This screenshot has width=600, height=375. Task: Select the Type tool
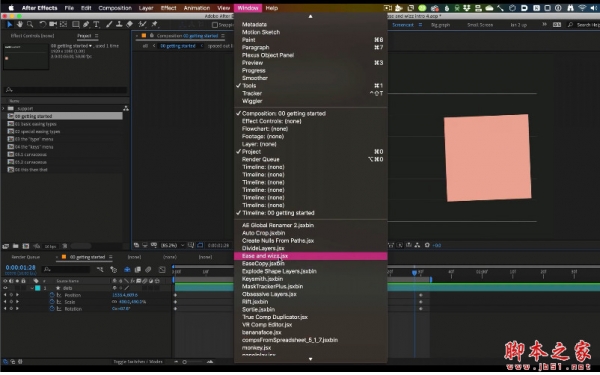[96, 24]
